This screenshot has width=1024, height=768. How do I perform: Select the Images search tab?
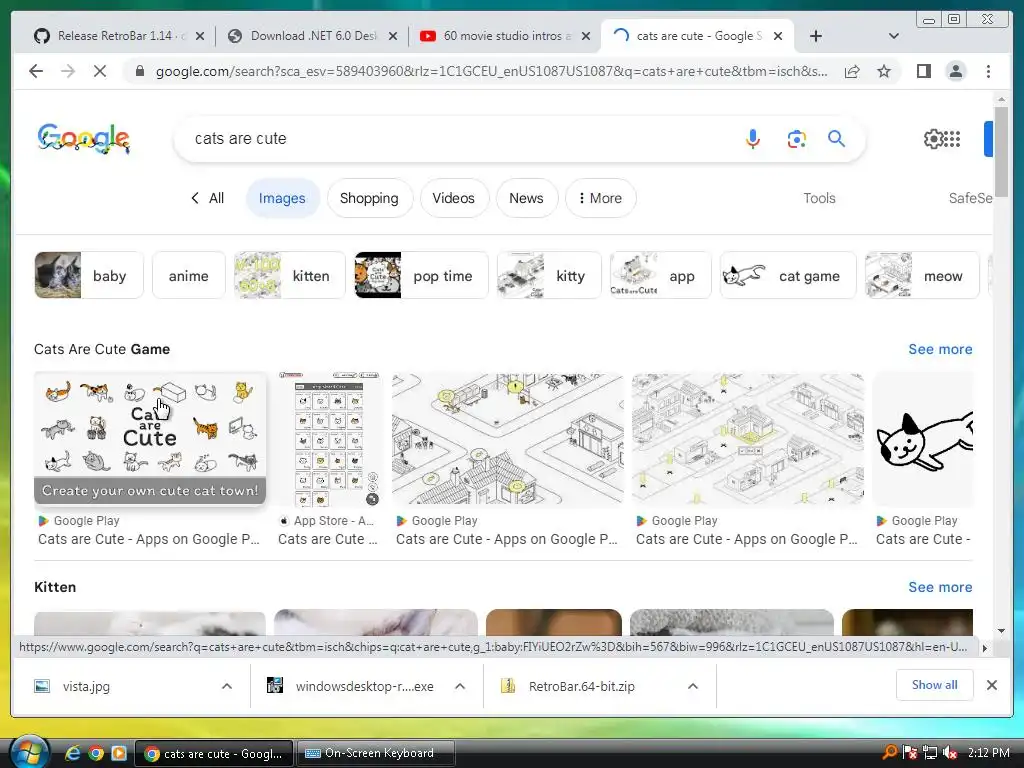[282, 198]
